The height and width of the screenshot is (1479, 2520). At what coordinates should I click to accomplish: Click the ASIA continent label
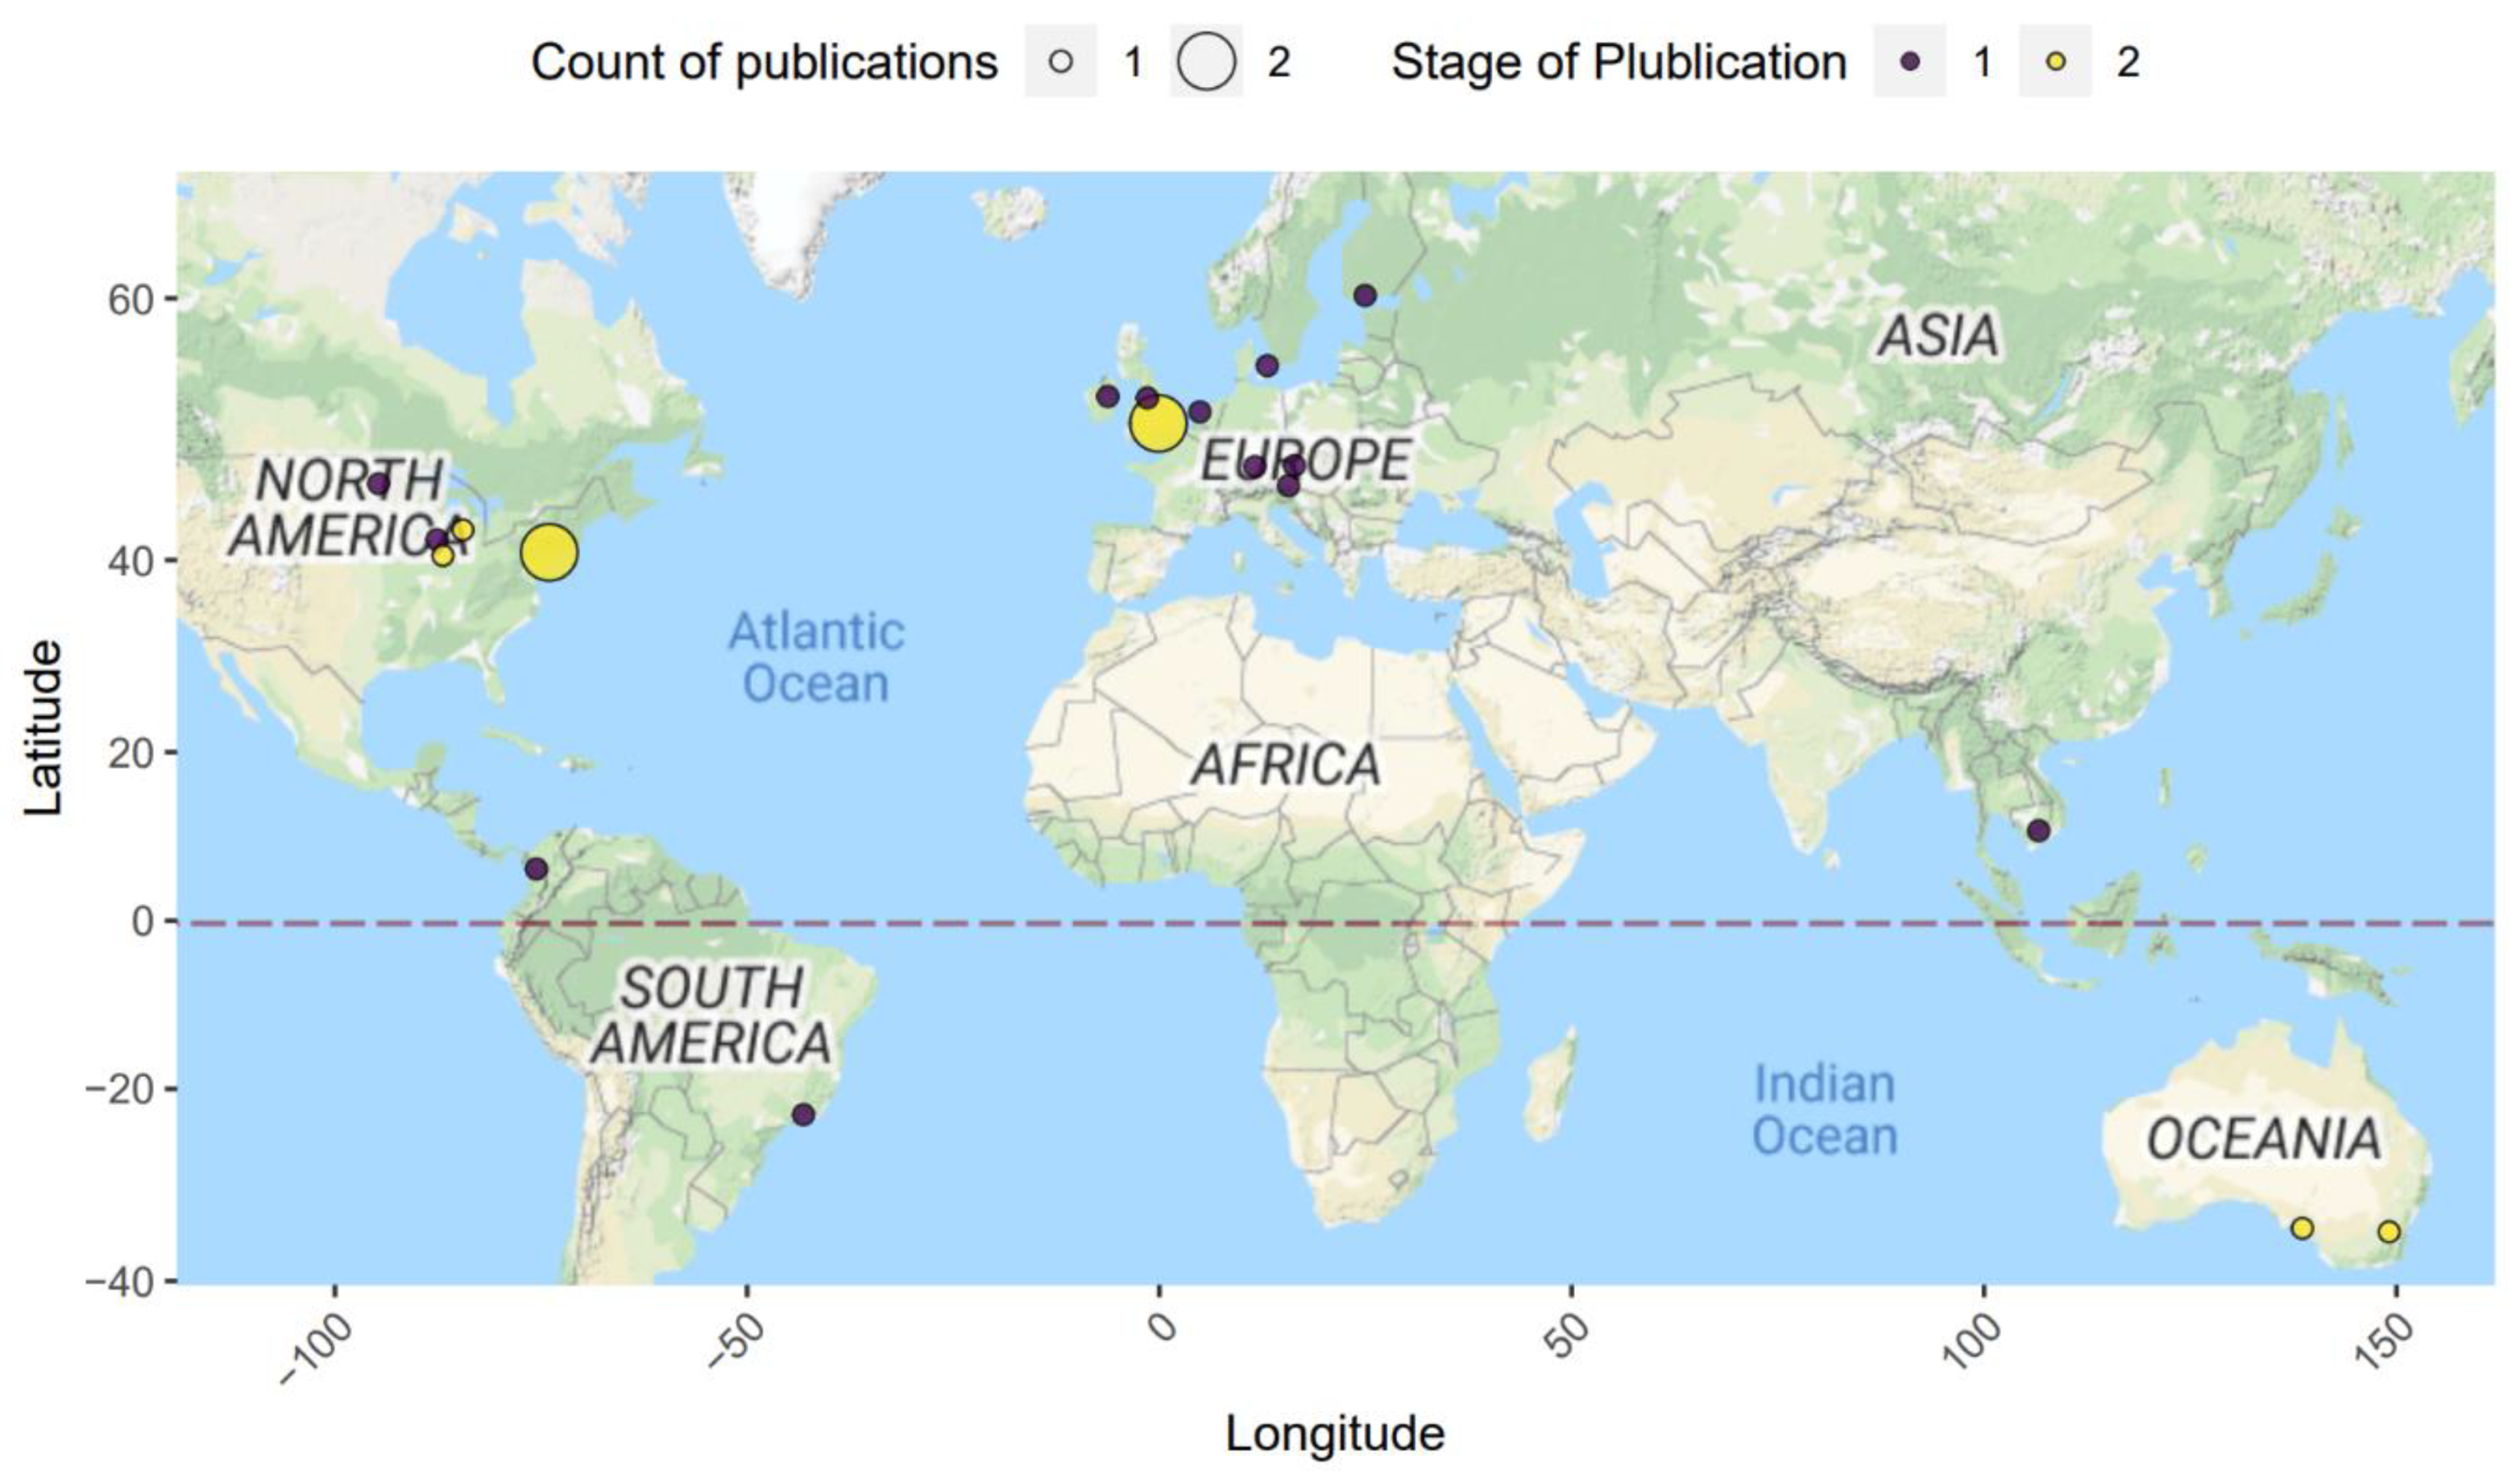[x=1938, y=335]
